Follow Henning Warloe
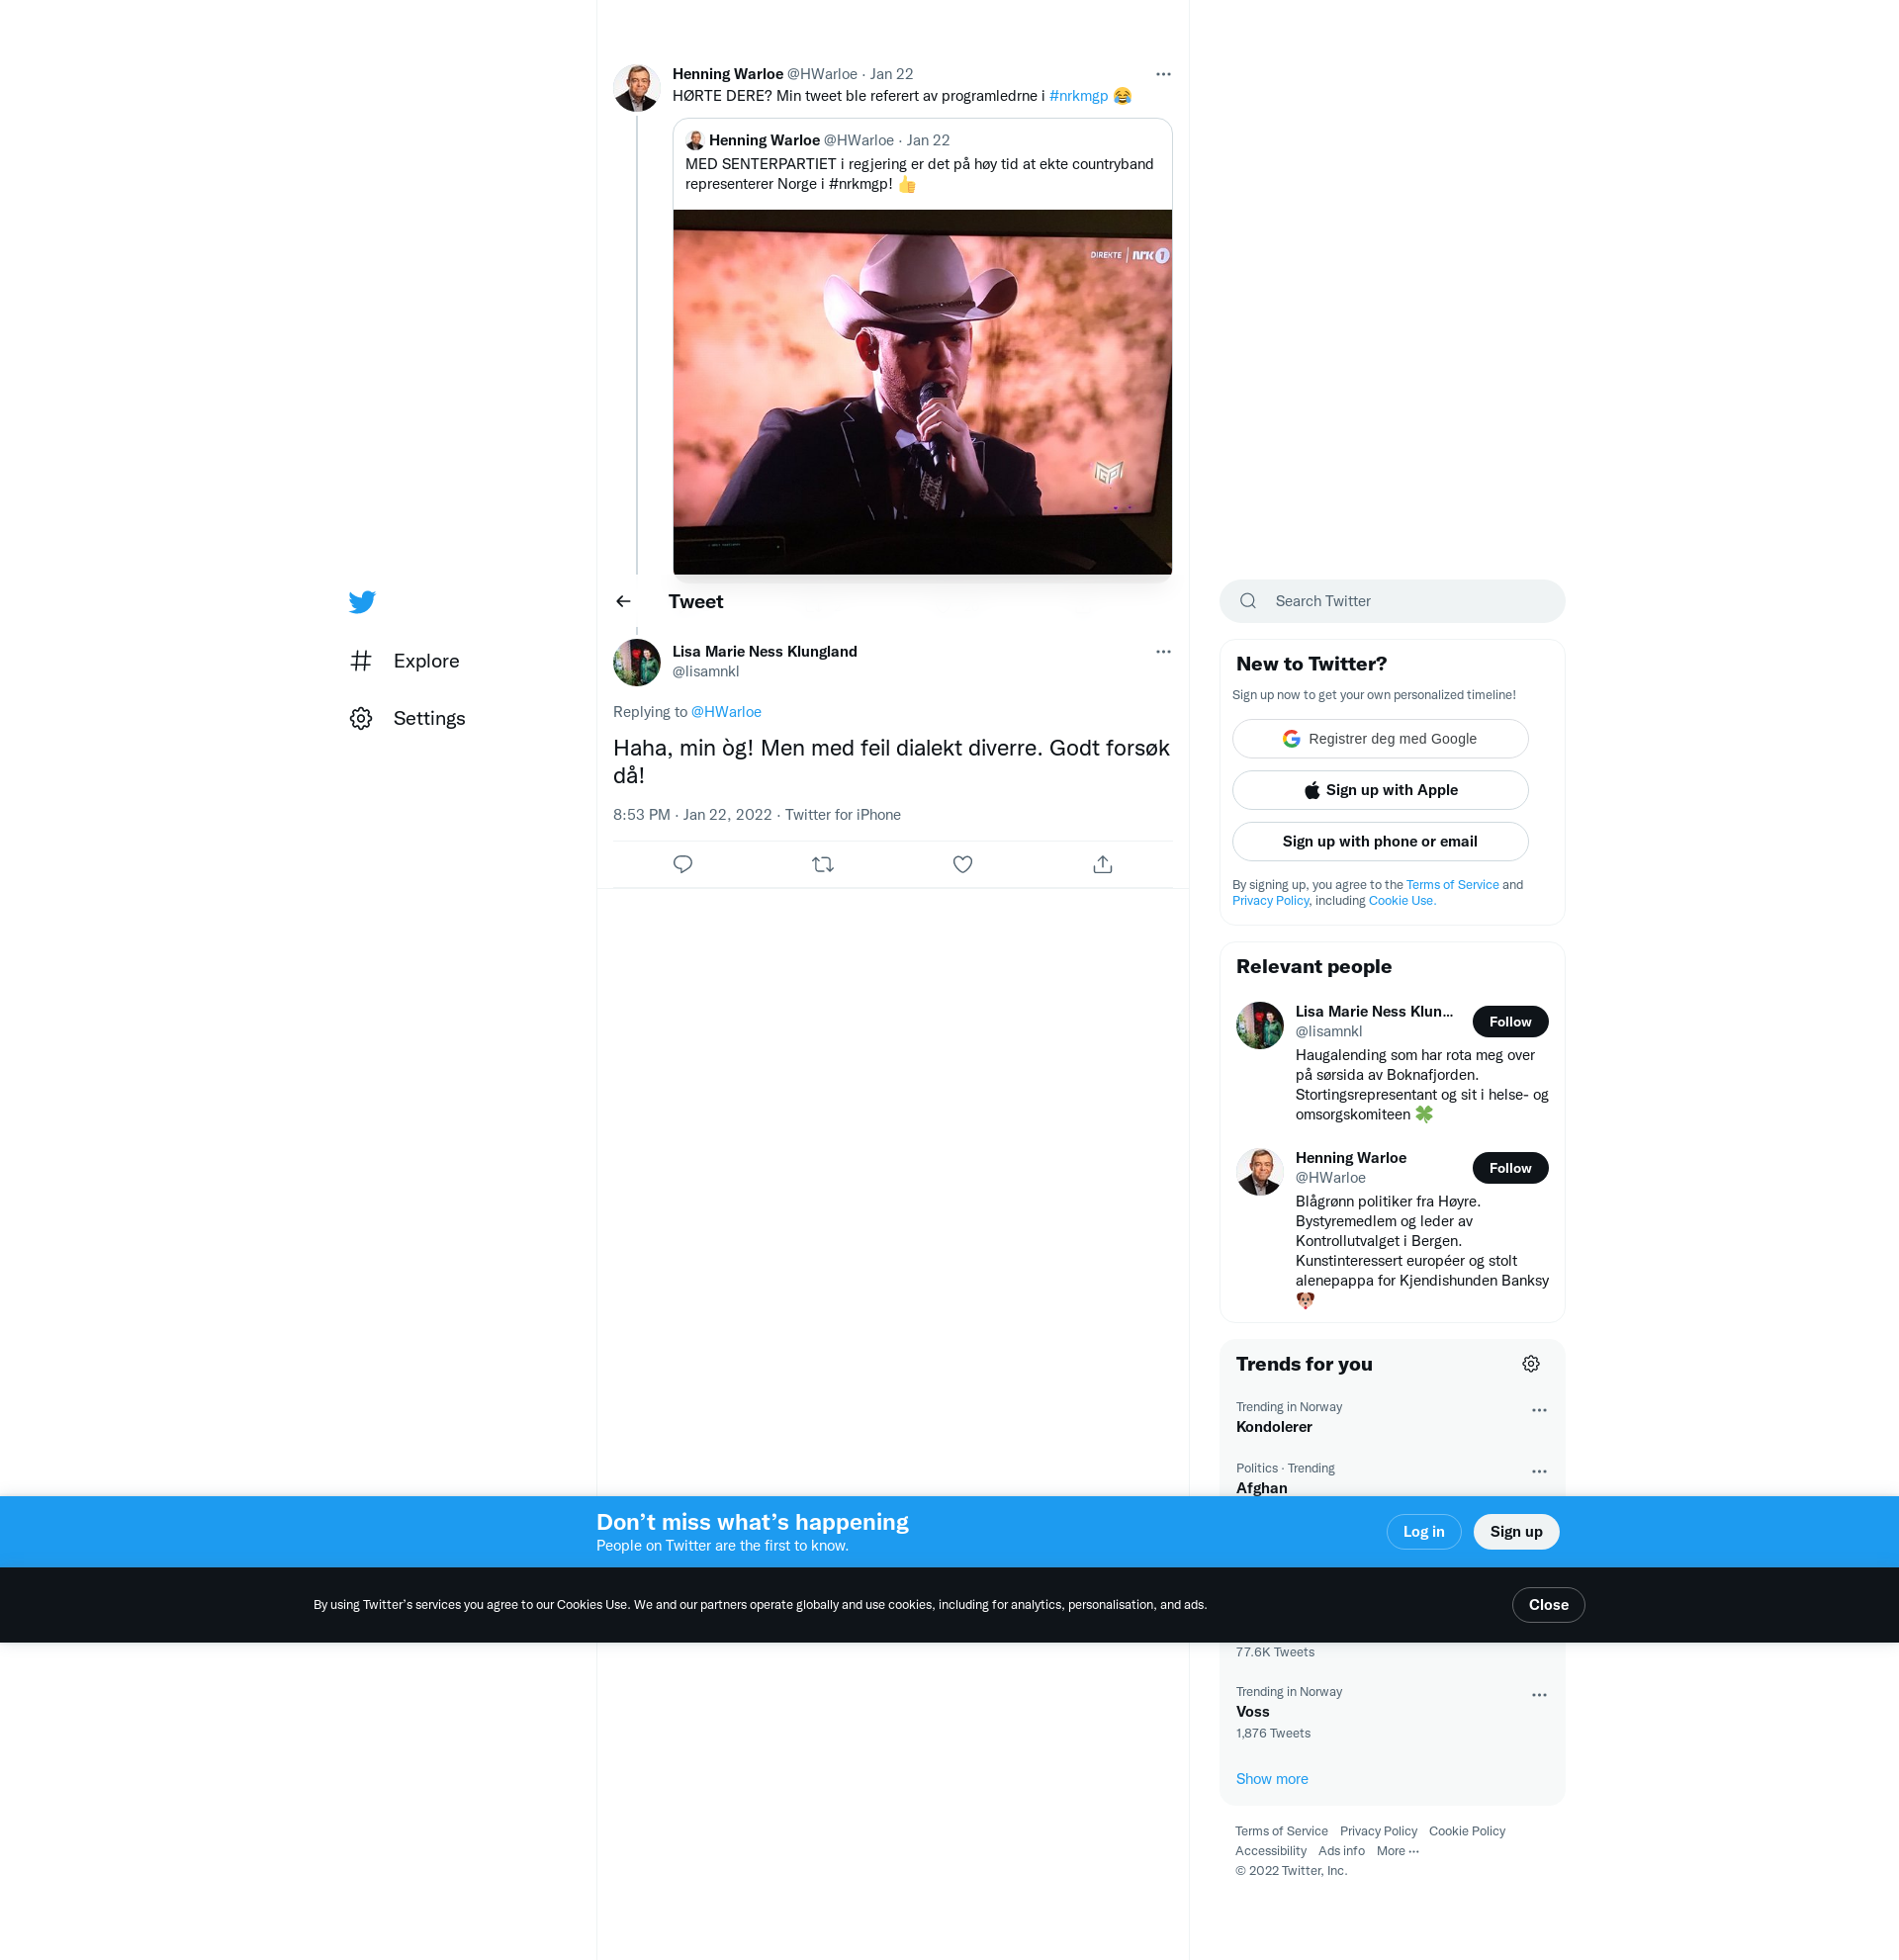1899x1960 pixels. [1510, 1168]
